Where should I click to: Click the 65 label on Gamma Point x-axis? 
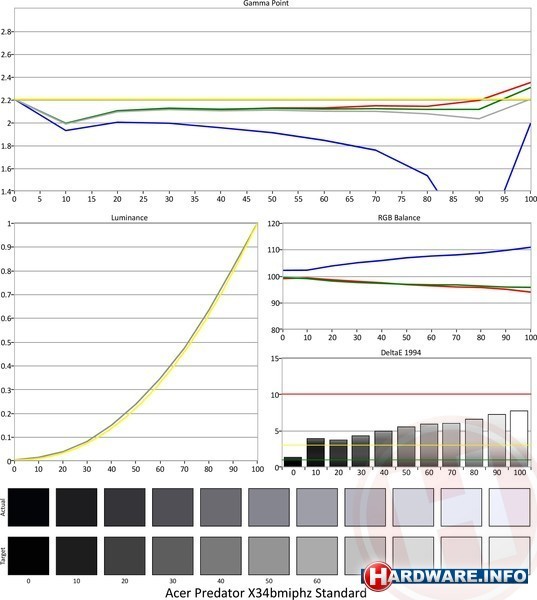[349, 199]
